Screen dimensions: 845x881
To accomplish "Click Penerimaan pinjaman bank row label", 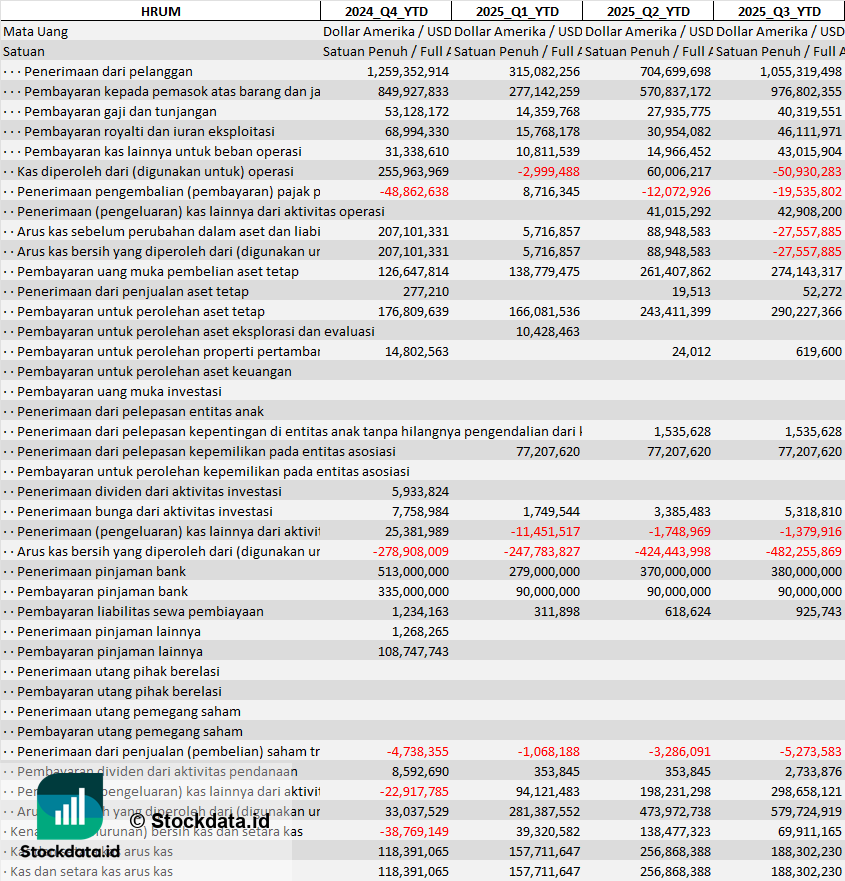I will click(x=101, y=572).
